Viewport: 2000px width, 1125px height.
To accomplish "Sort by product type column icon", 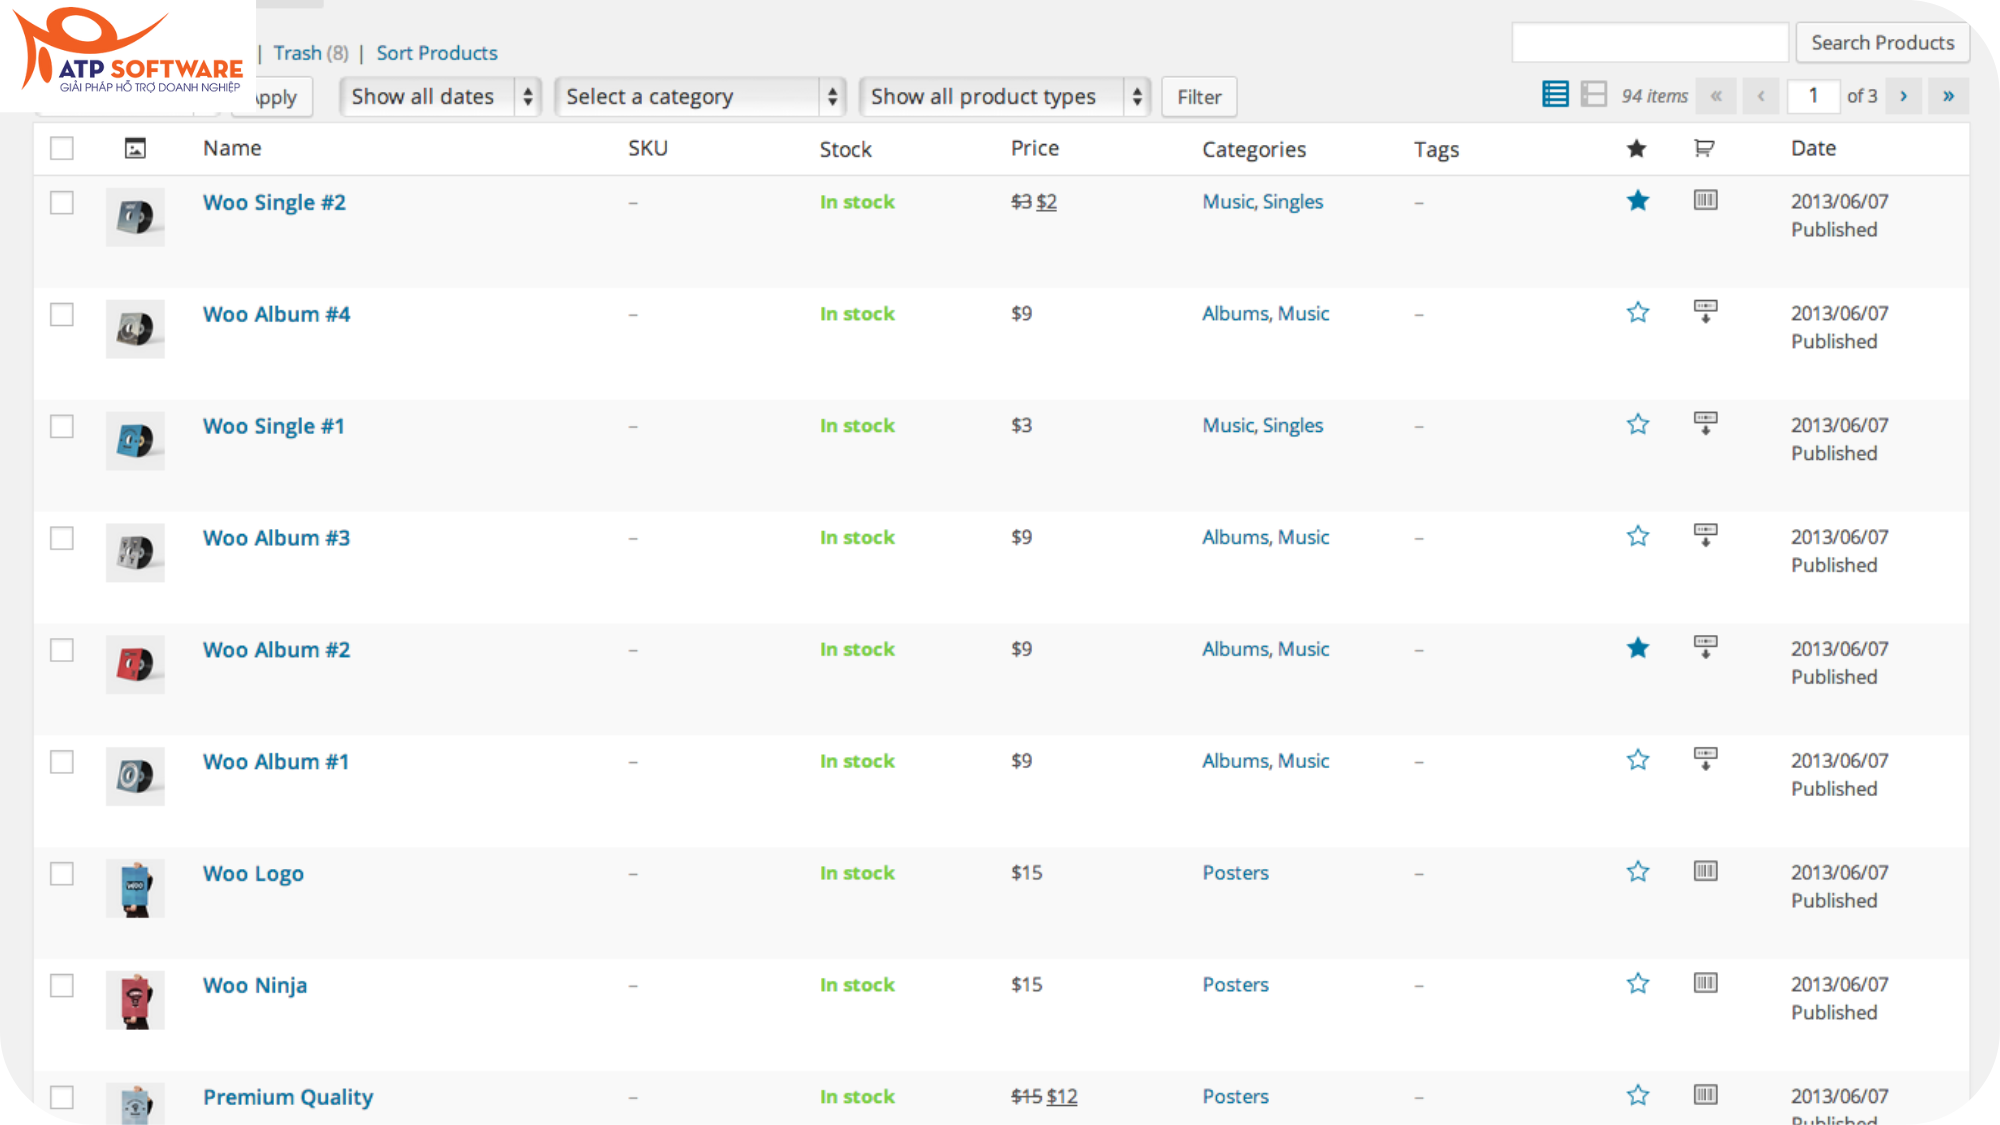I will tap(1704, 149).
